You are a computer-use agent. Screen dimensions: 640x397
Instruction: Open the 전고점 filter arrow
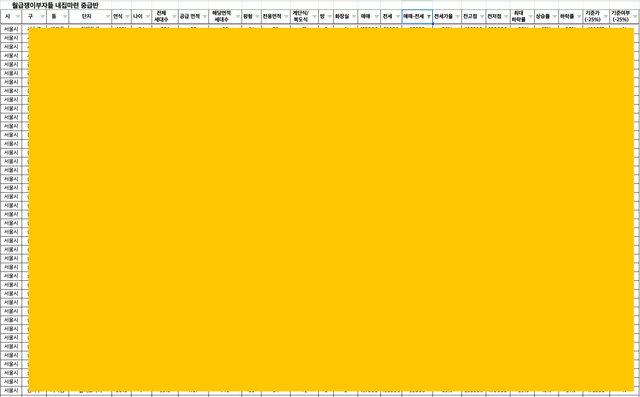tap(482, 17)
